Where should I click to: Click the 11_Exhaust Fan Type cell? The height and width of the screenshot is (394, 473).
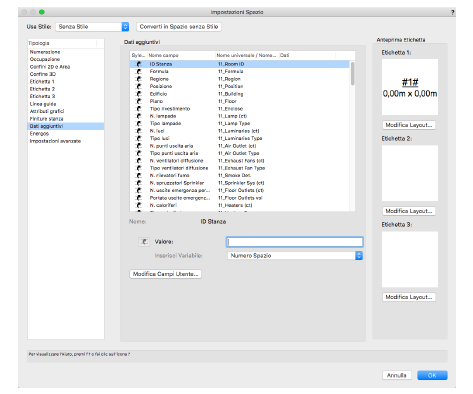coord(241,168)
